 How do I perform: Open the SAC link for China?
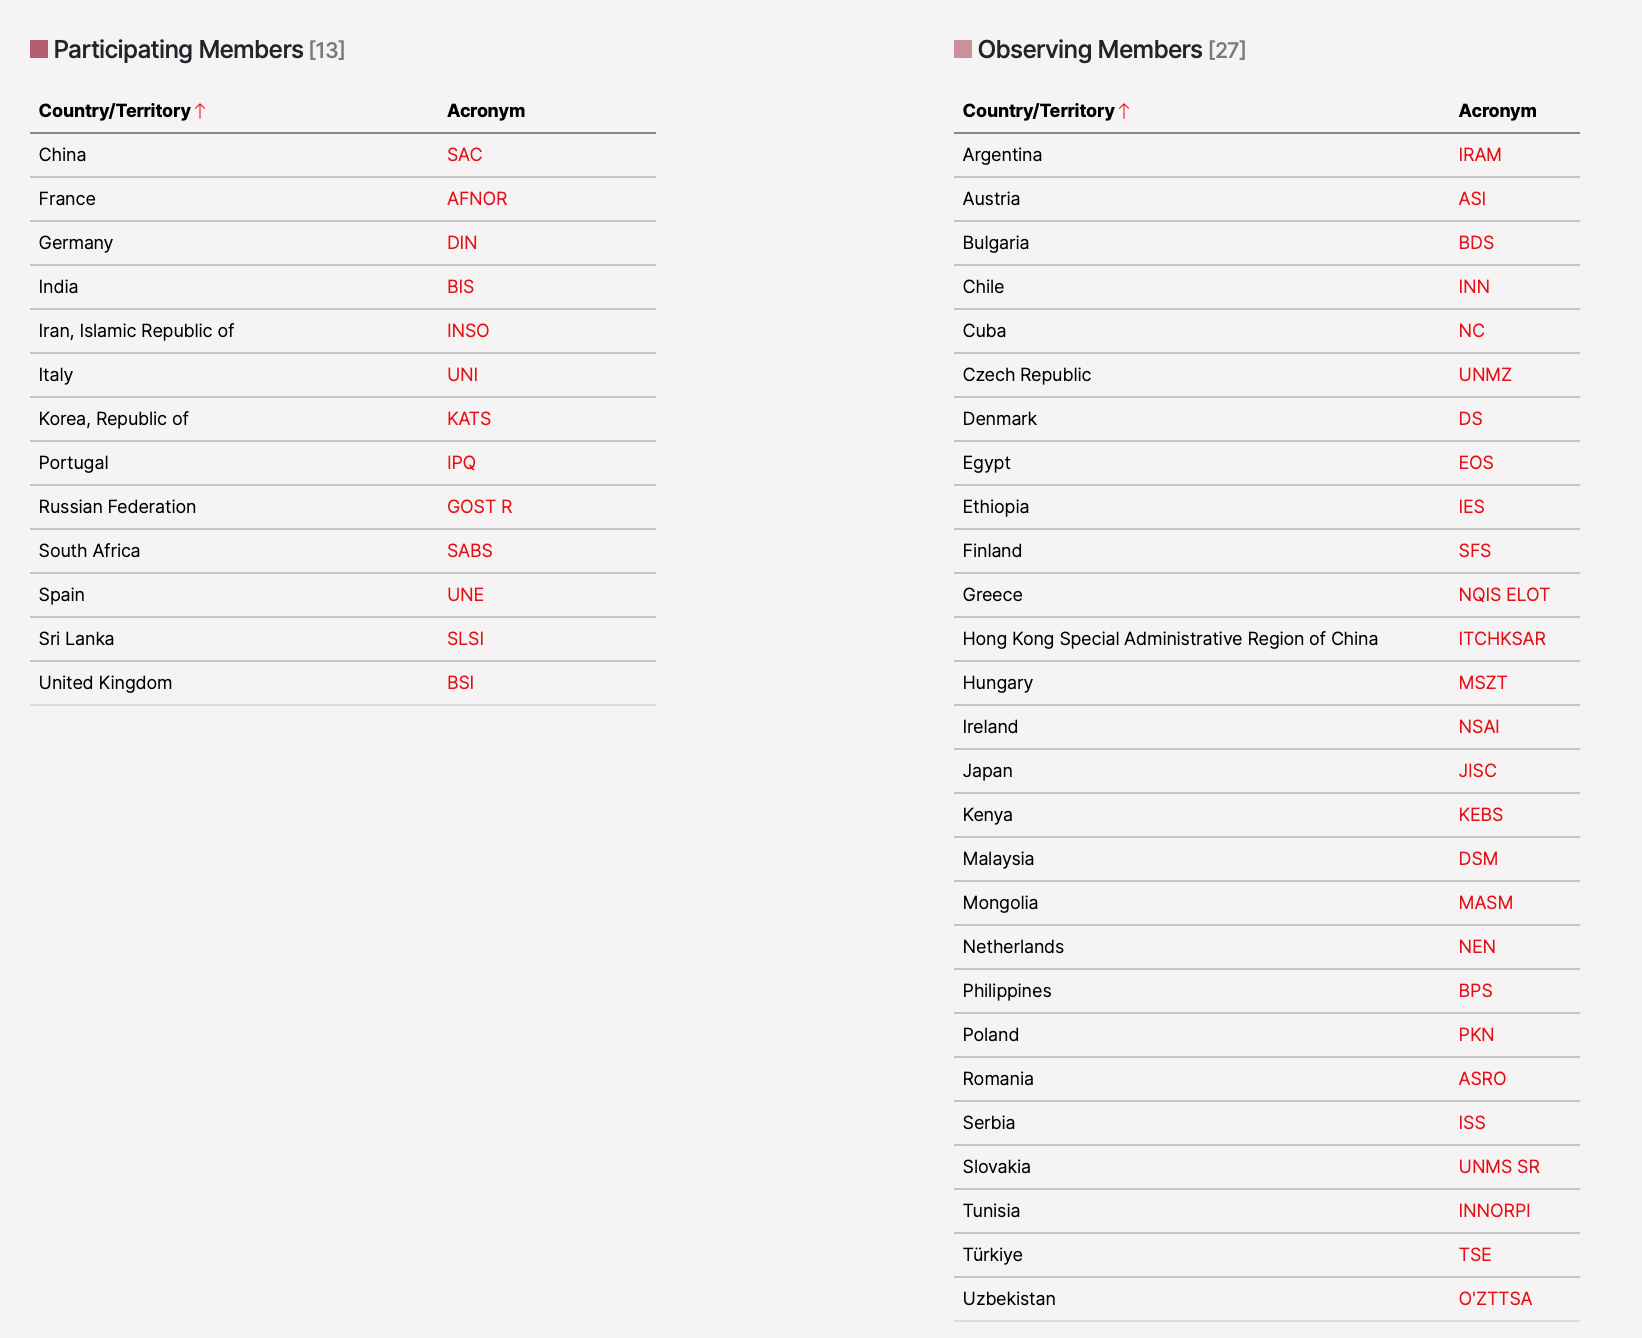point(464,155)
